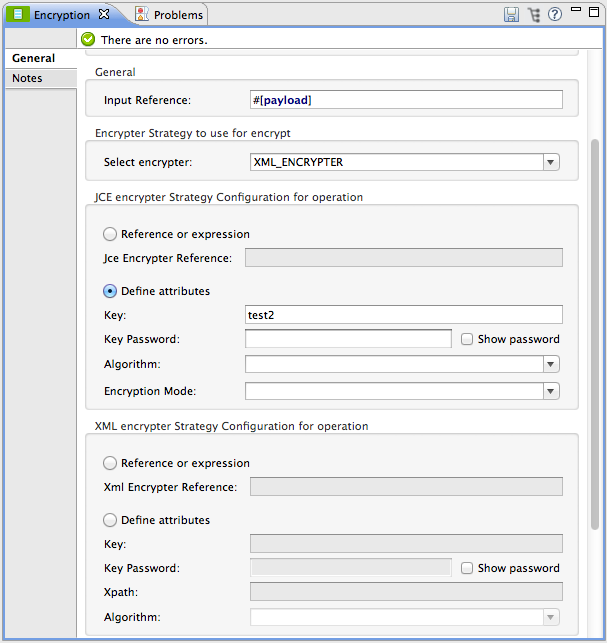
Task: Click the 'Select encrypter:' label
Action: pos(148,162)
